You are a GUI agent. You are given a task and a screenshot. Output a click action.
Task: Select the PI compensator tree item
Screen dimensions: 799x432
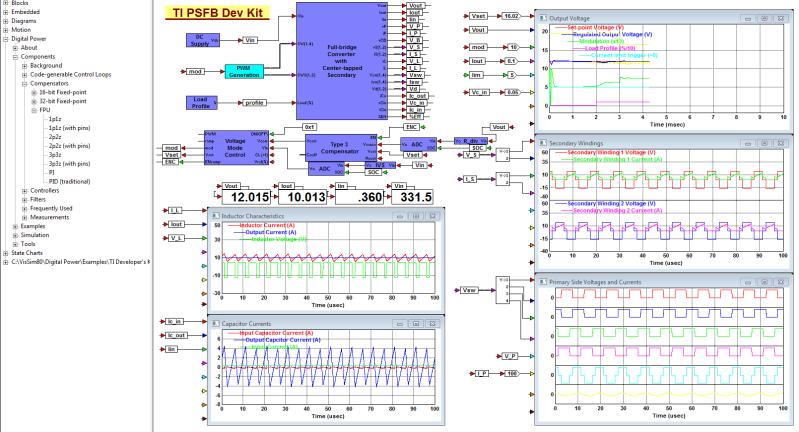coord(51,173)
